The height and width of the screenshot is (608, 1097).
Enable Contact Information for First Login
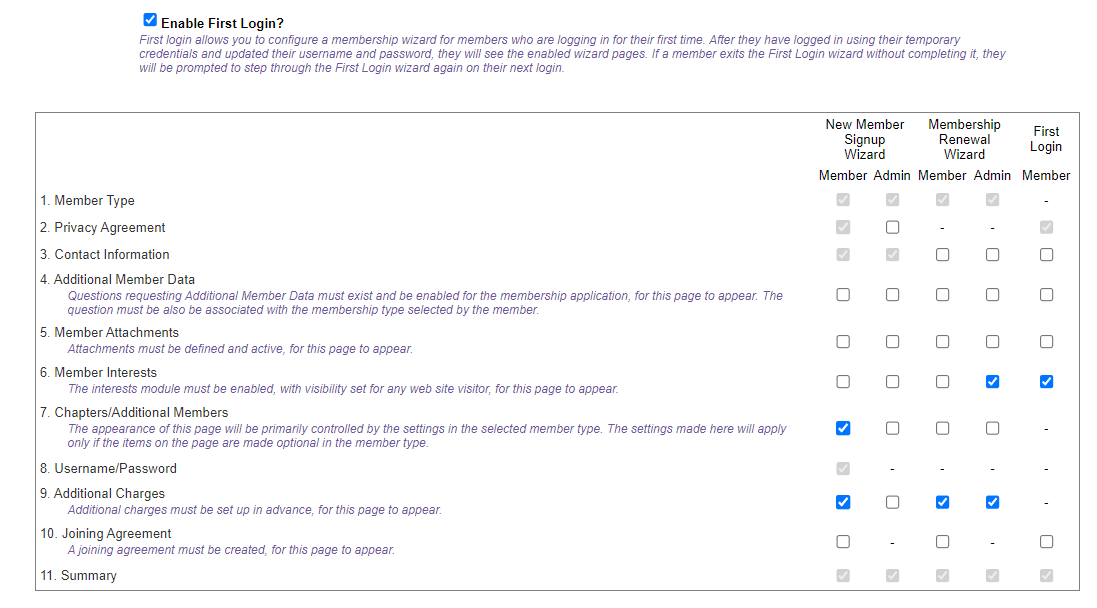click(x=1046, y=255)
